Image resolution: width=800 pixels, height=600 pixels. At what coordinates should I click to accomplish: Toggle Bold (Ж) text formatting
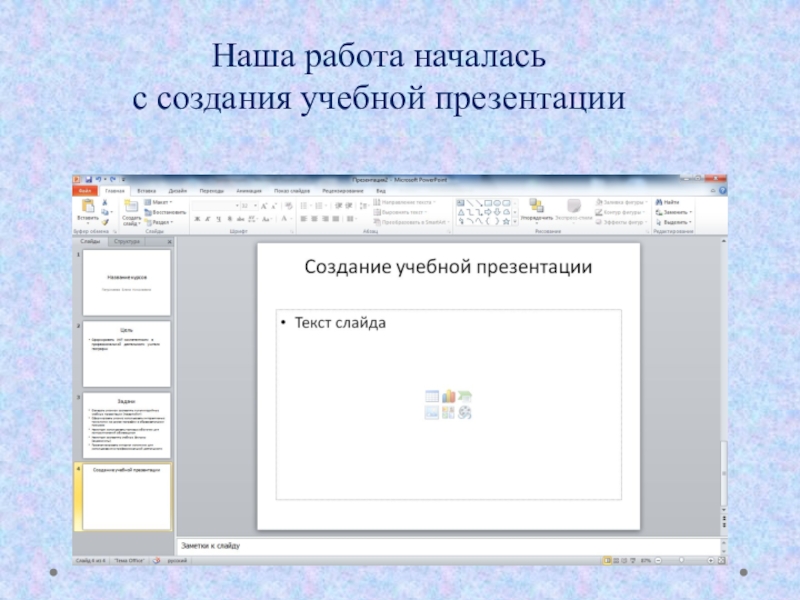click(196, 219)
